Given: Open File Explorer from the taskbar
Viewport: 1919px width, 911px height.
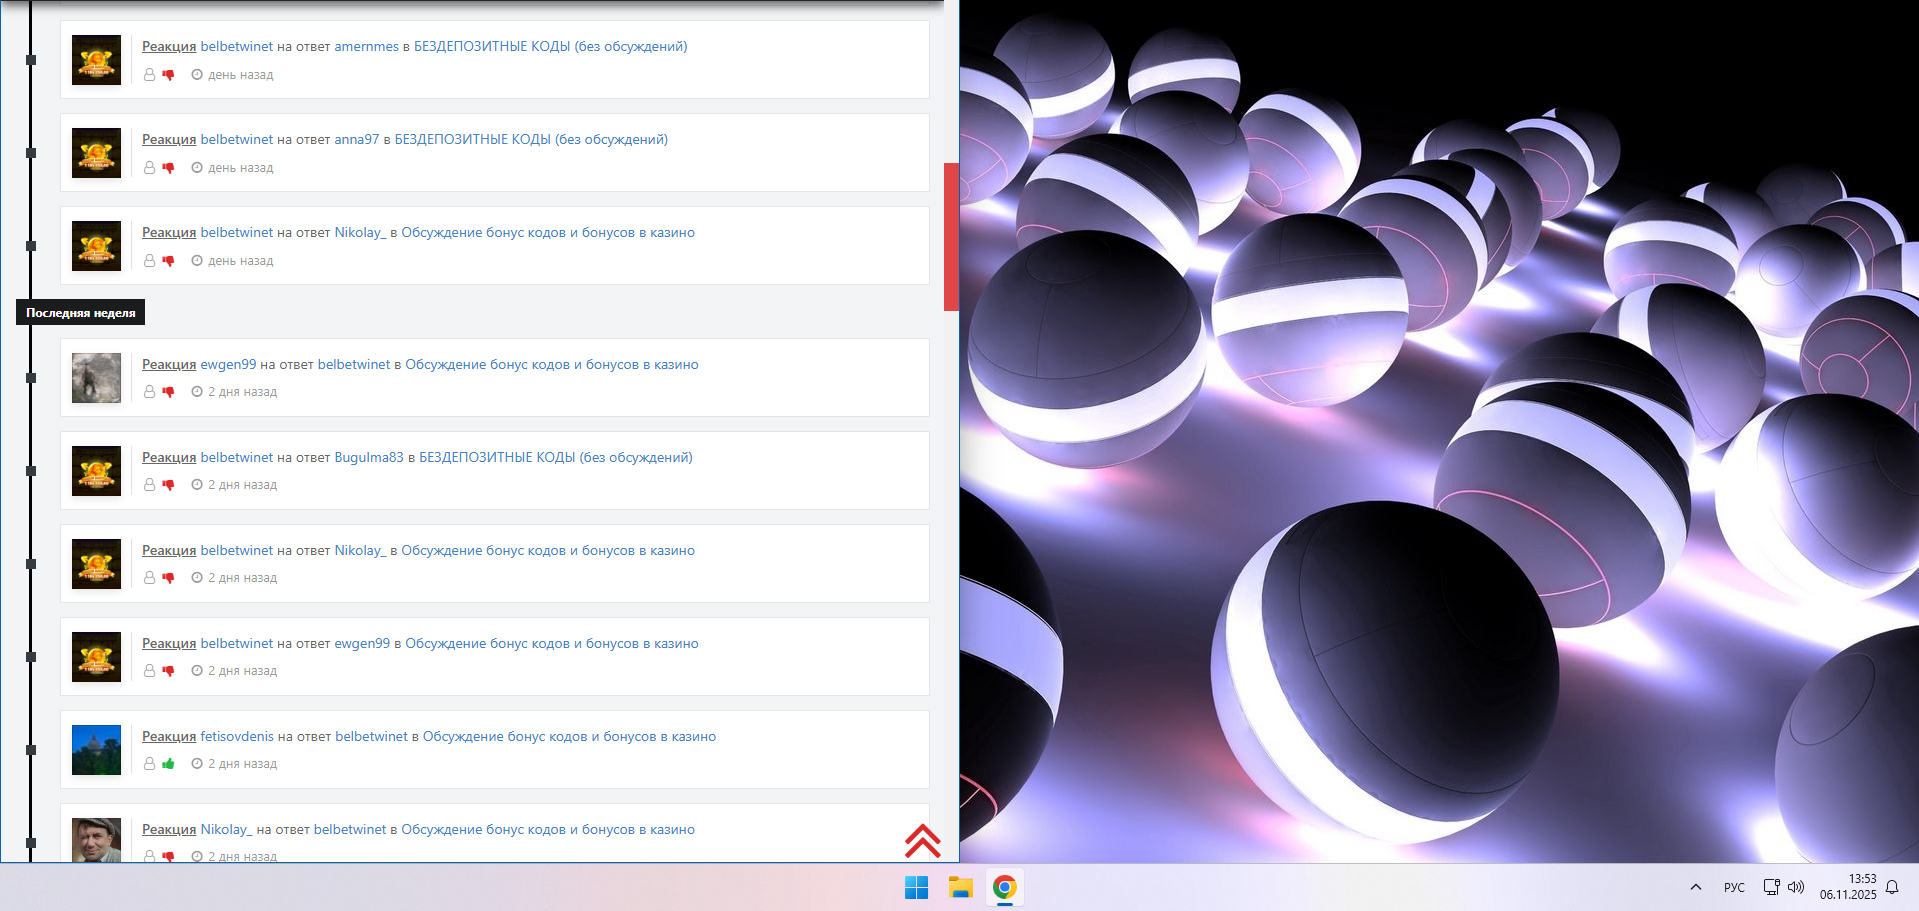Looking at the screenshot, I should (x=960, y=888).
